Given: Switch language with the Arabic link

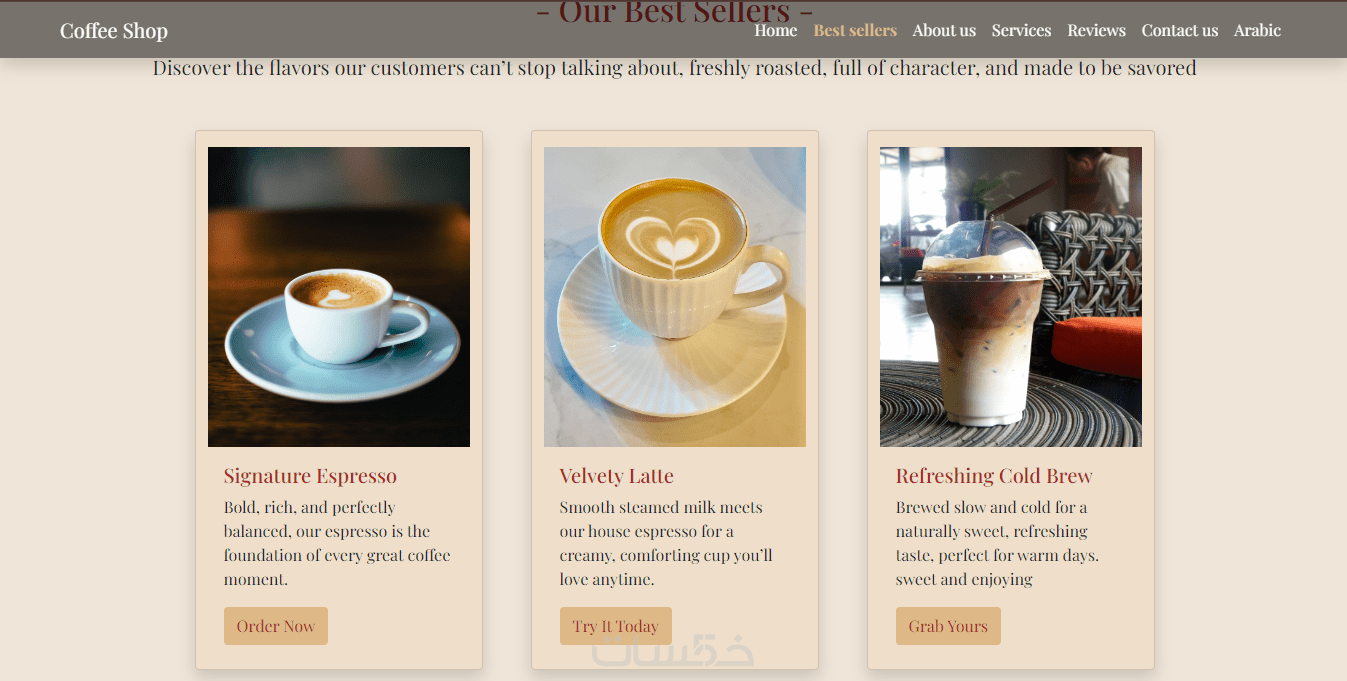Looking at the screenshot, I should (1257, 30).
